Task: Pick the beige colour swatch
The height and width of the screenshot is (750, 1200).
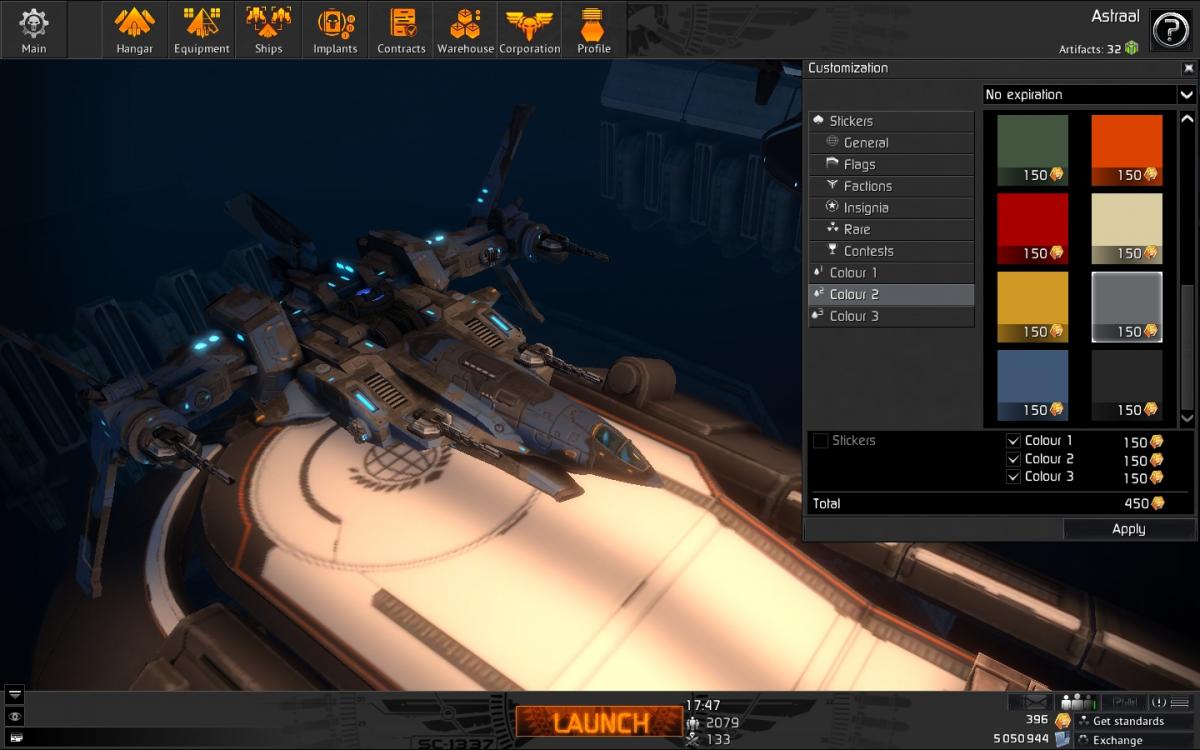Action: pos(1127,229)
